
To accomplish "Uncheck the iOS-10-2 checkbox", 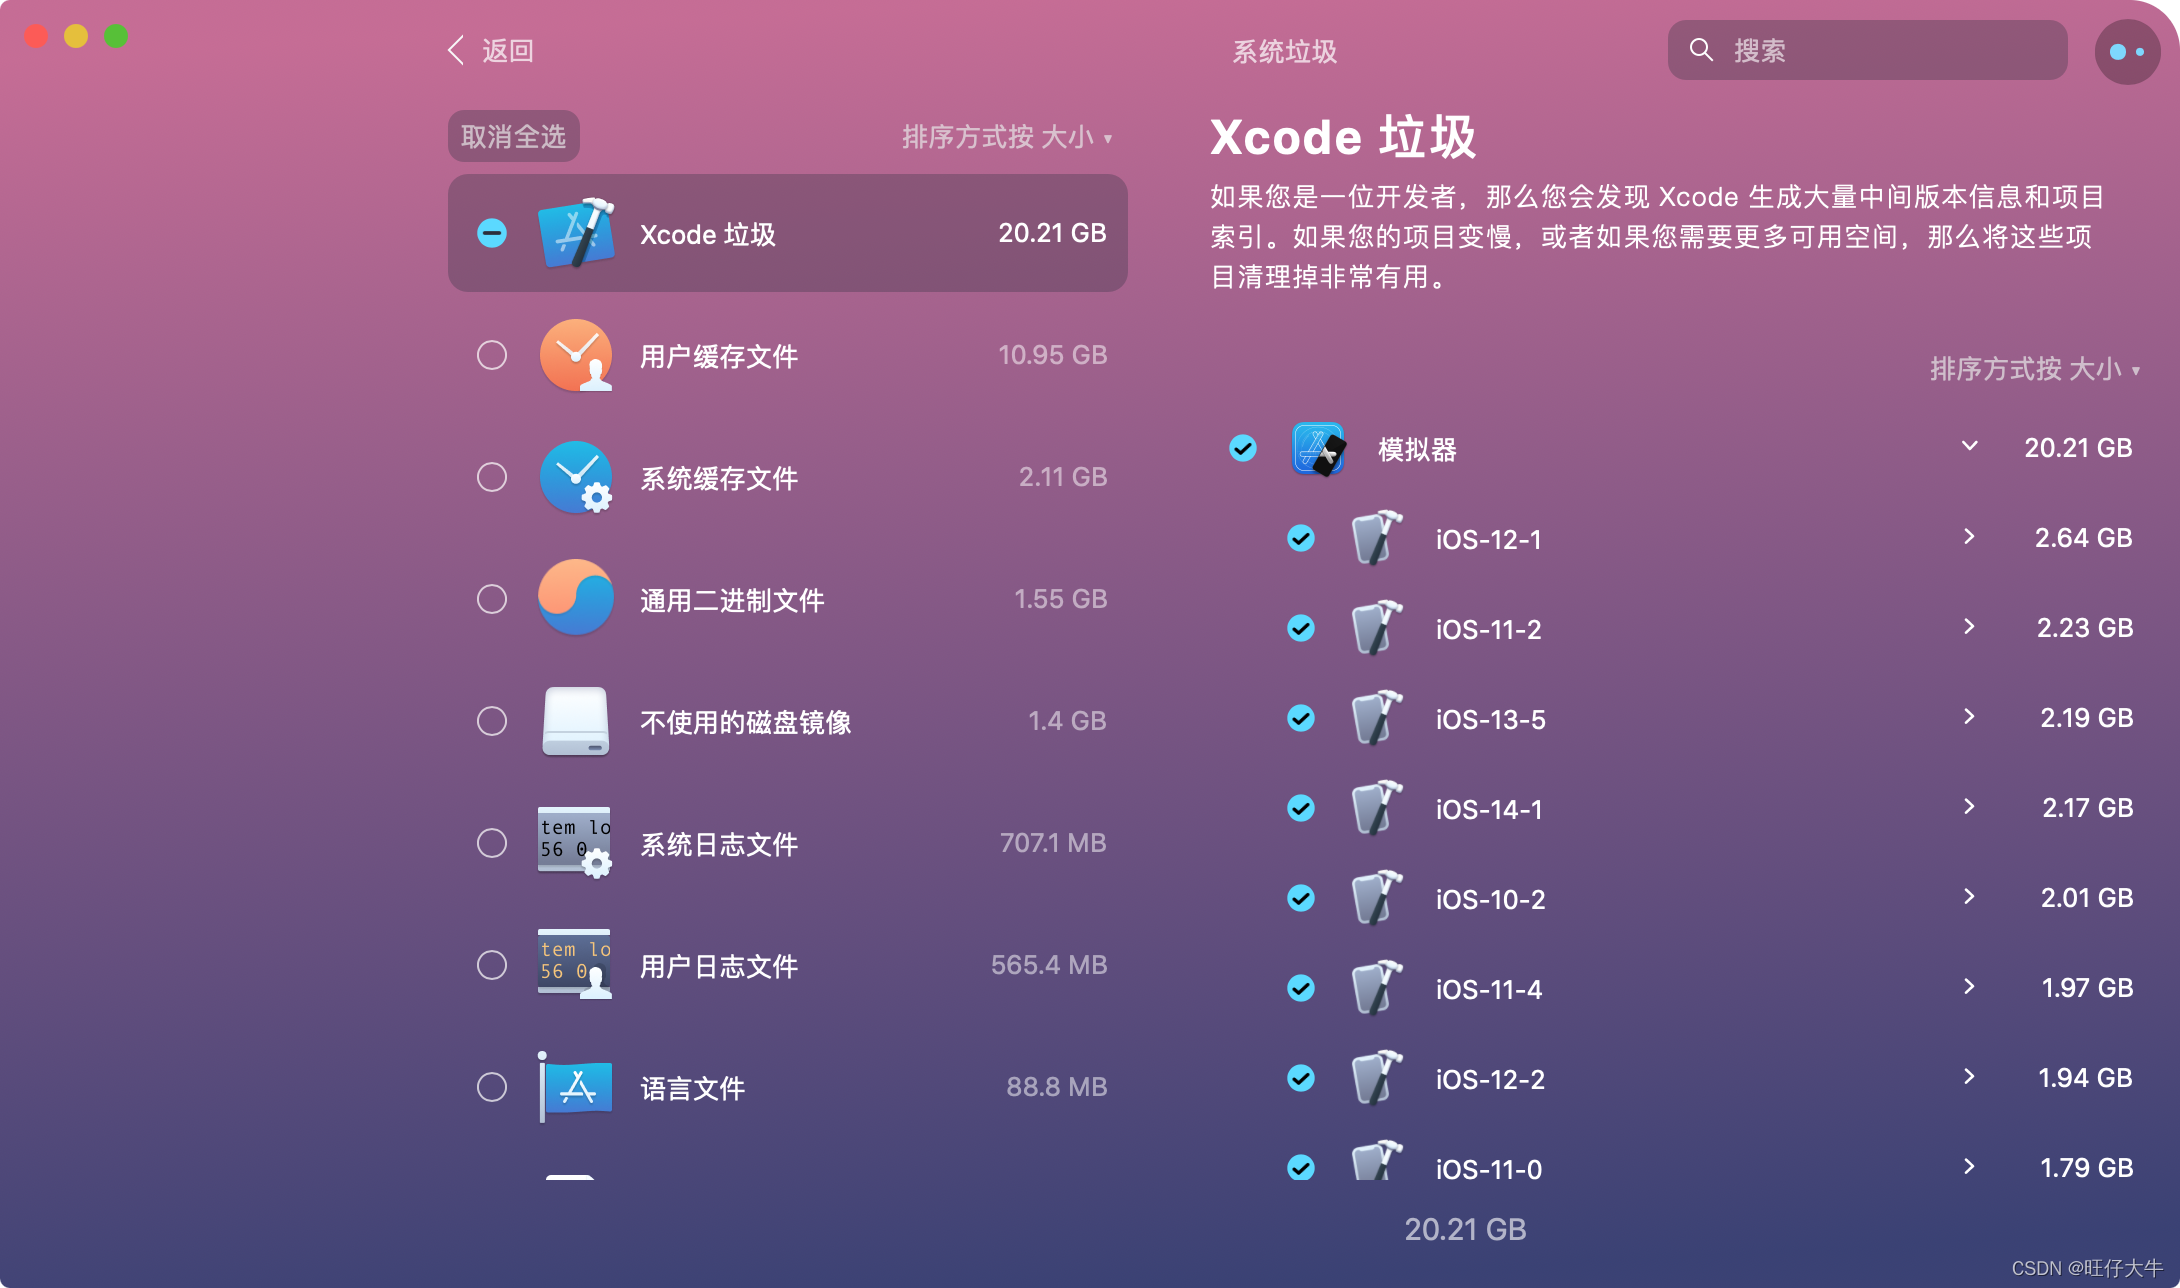I will (1301, 898).
